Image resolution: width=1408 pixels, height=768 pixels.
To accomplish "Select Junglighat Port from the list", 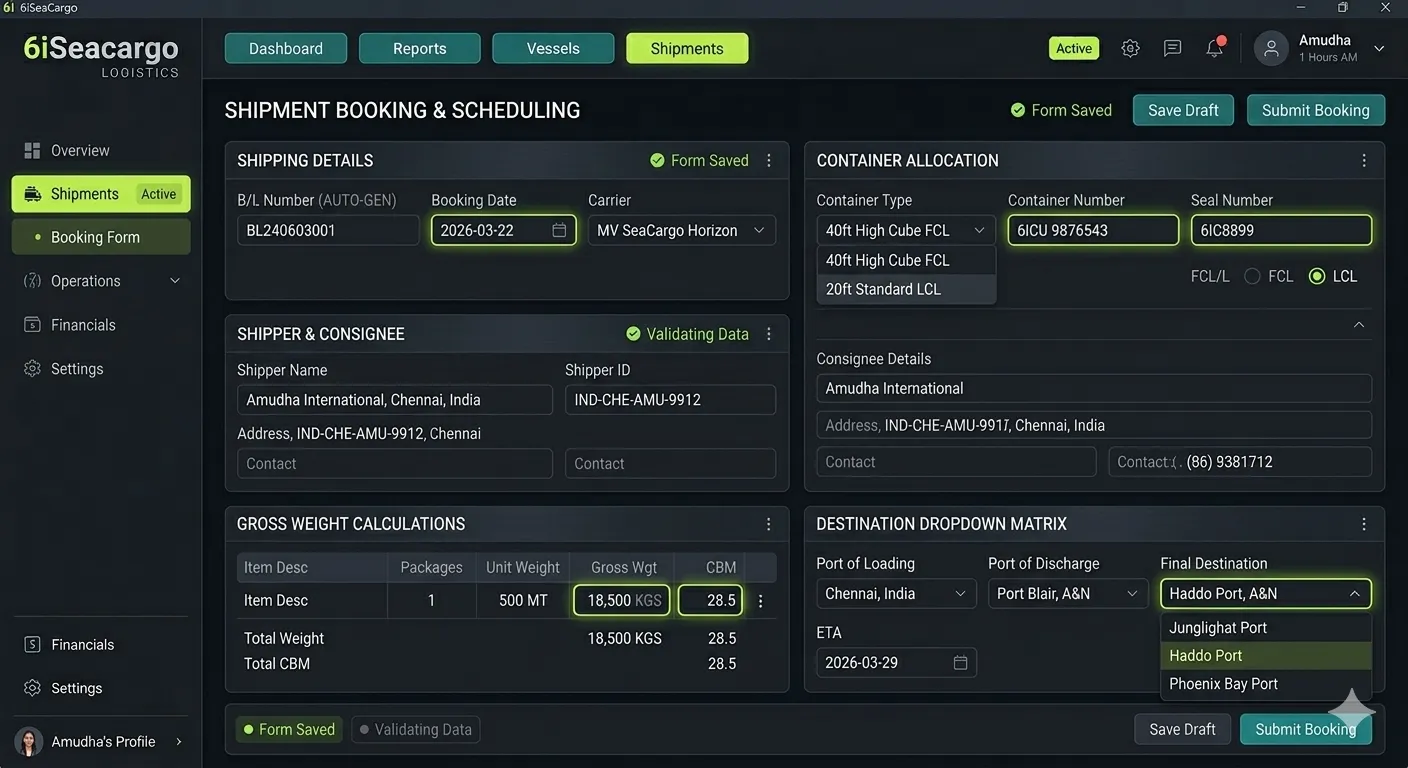I will click(x=1266, y=628).
